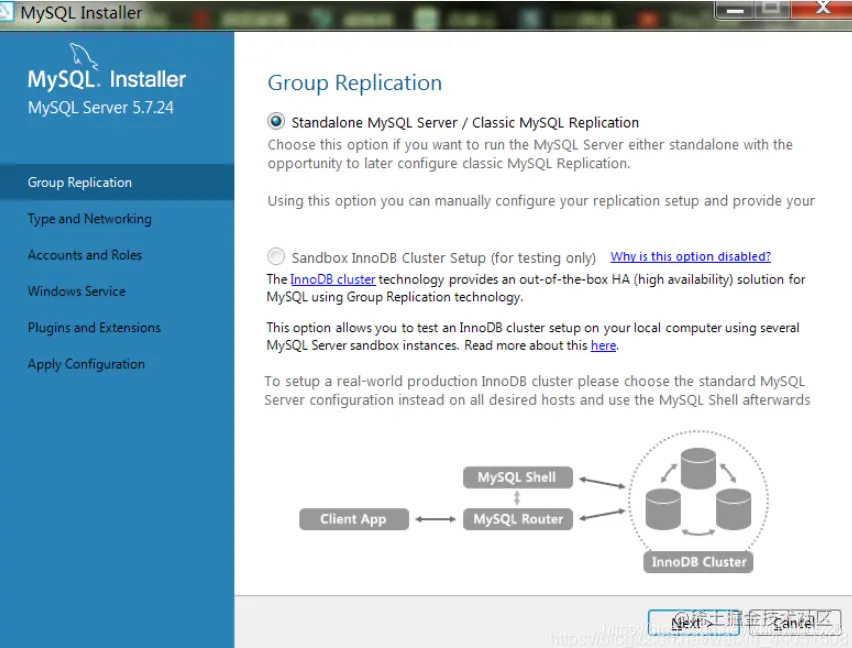This screenshot has width=852, height=648.
Task: Select Standalone MySQL Server radio button
Action: click(276, 121)
